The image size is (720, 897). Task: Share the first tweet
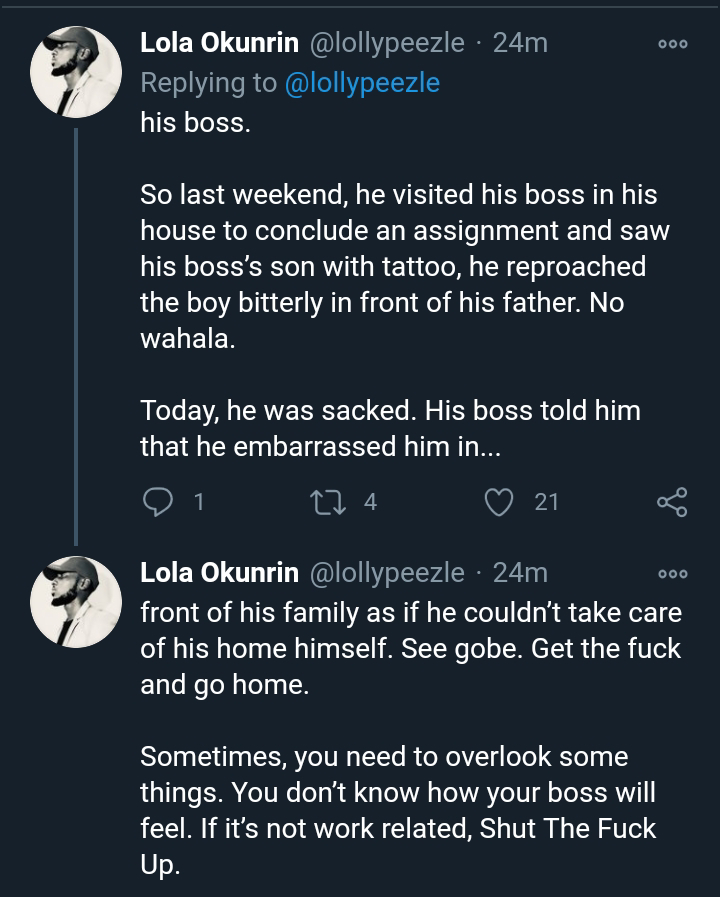pos(672,502)
